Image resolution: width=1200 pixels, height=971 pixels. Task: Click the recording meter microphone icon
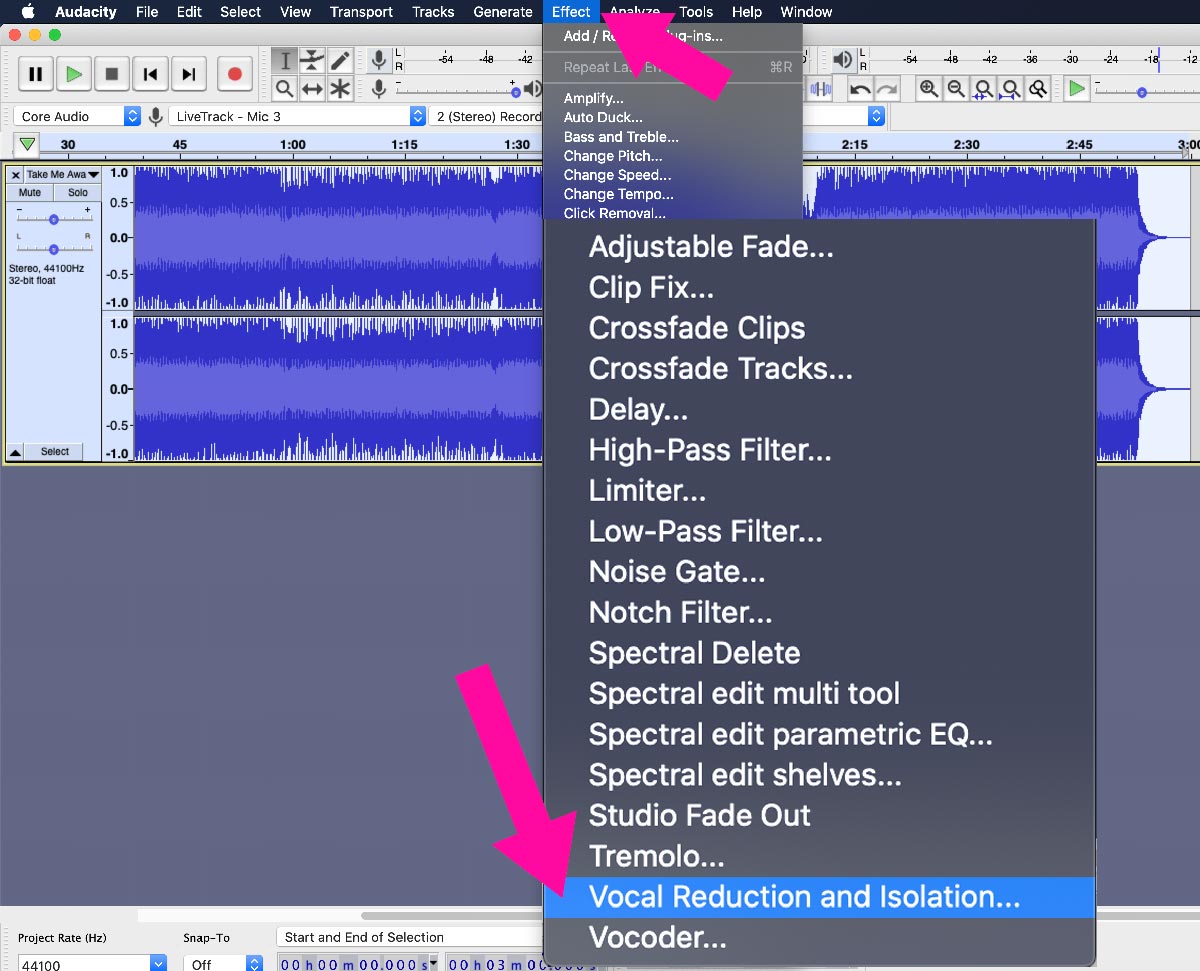pos(379,60)
